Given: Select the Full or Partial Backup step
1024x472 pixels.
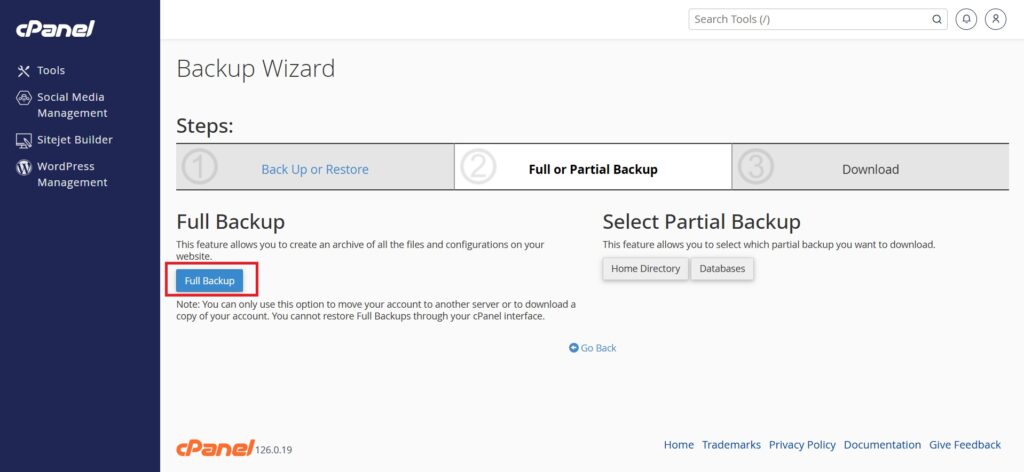Looking at the screenshot, I should (593, 169).
